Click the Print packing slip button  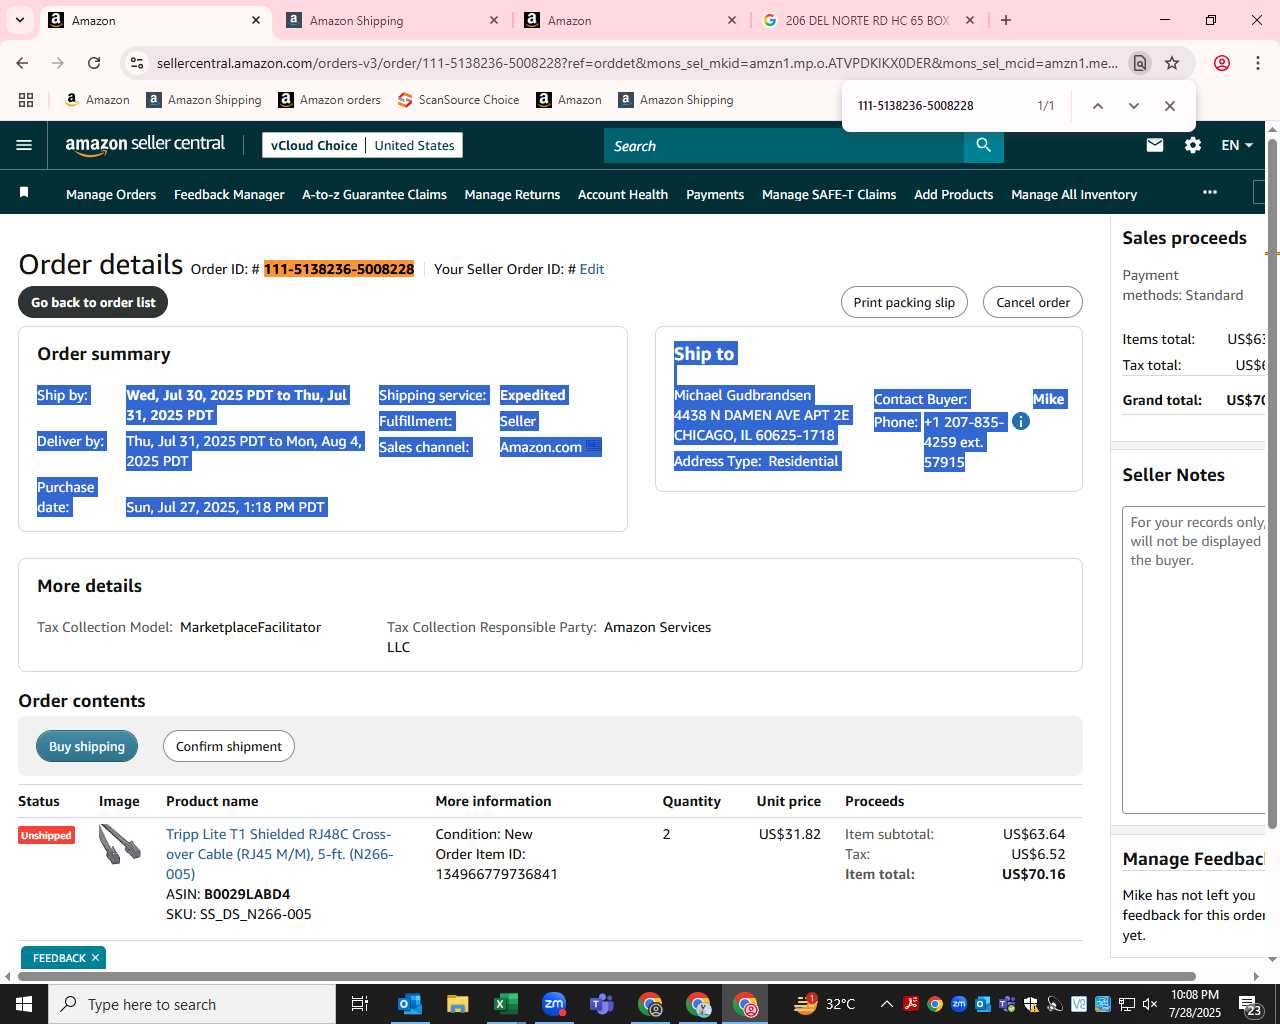(904, 302)
